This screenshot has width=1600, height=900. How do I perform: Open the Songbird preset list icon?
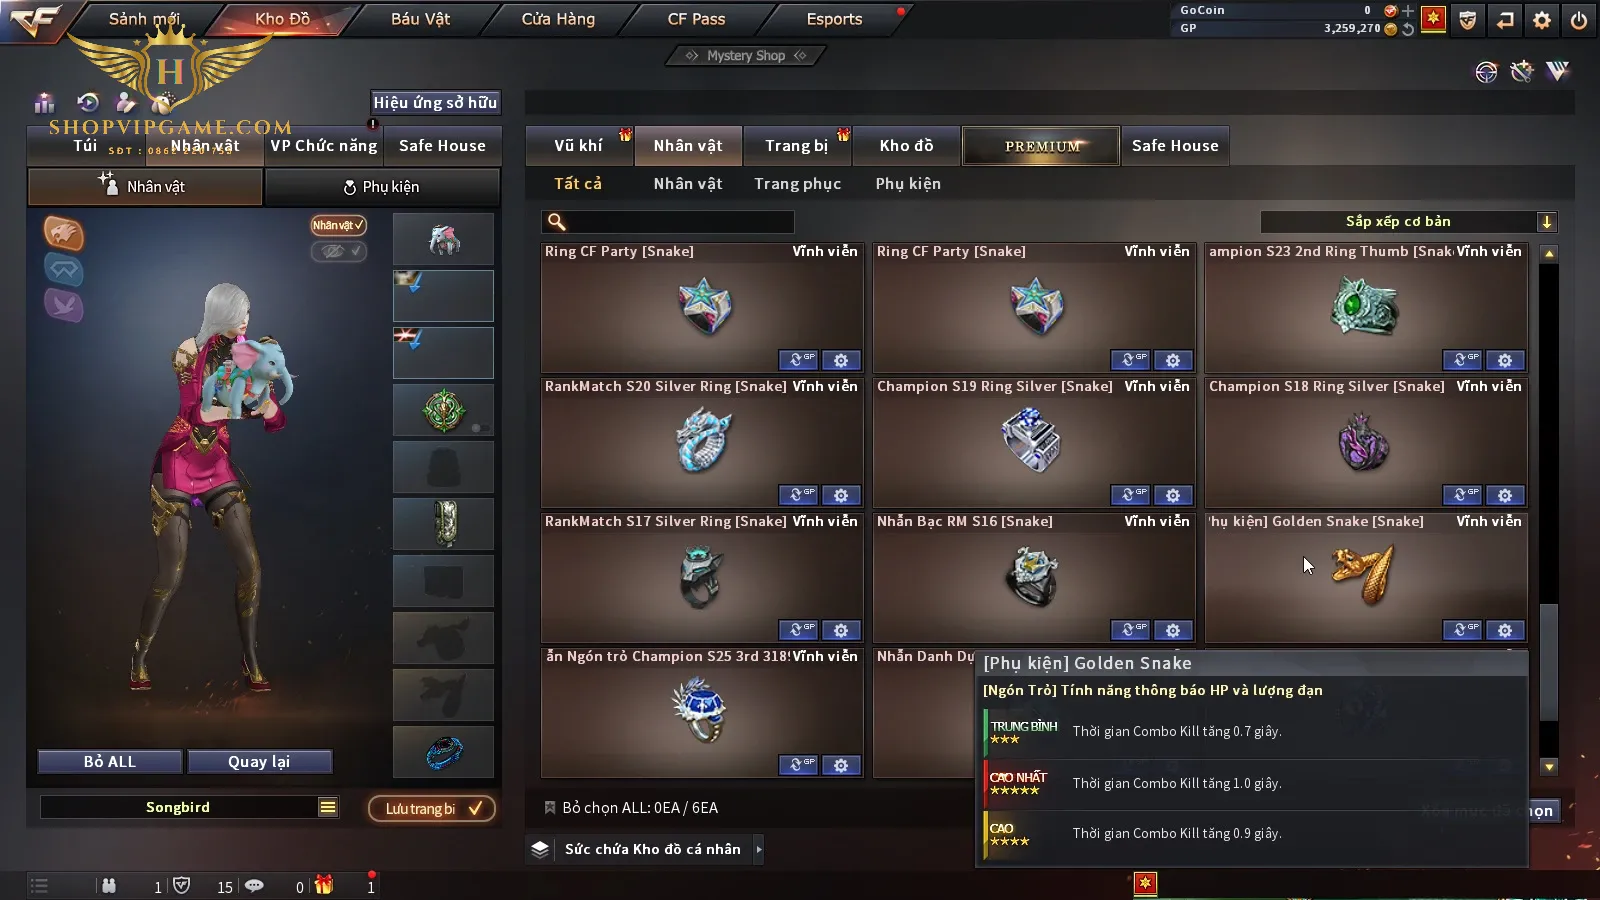327,807
